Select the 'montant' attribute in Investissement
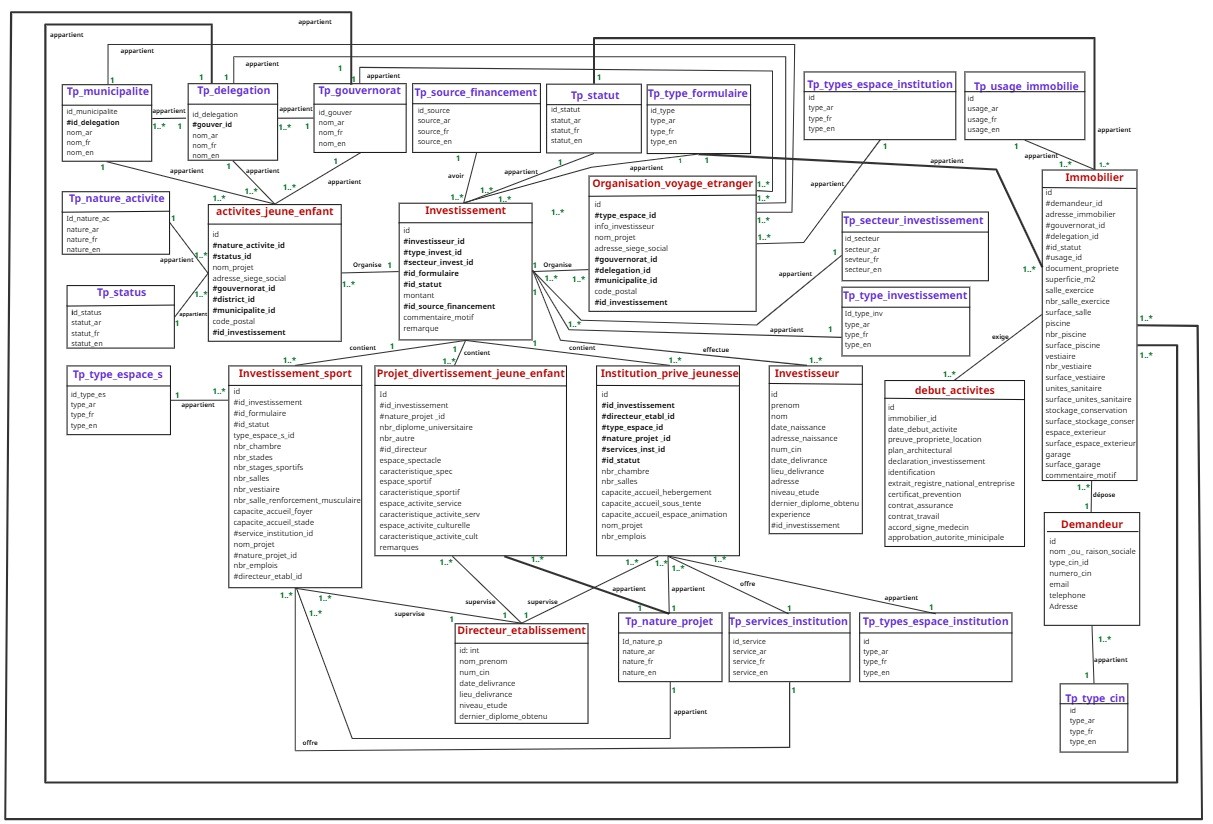1213x824 pixels. (x=418, y=295)
